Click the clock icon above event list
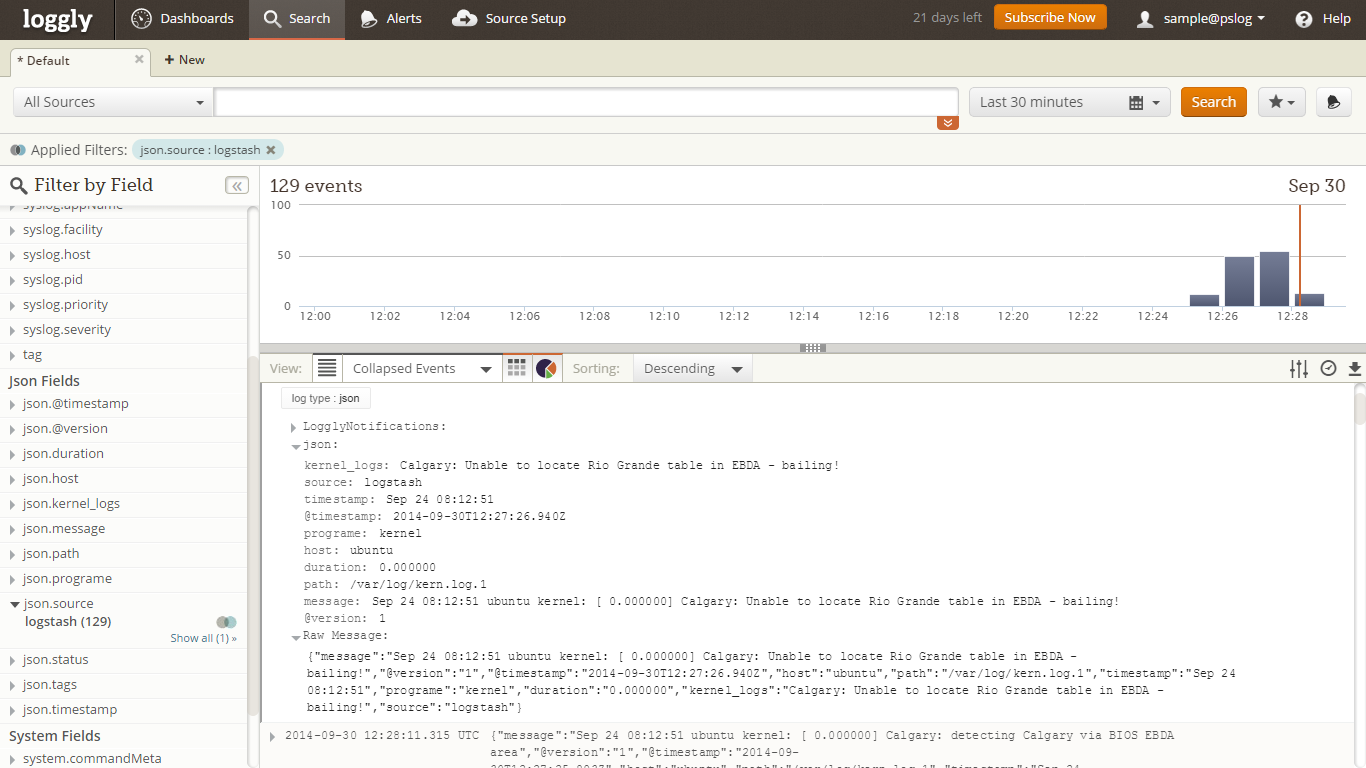Image resolution: width=1366 pixels, height=768 pixels. coord(1328,368)
